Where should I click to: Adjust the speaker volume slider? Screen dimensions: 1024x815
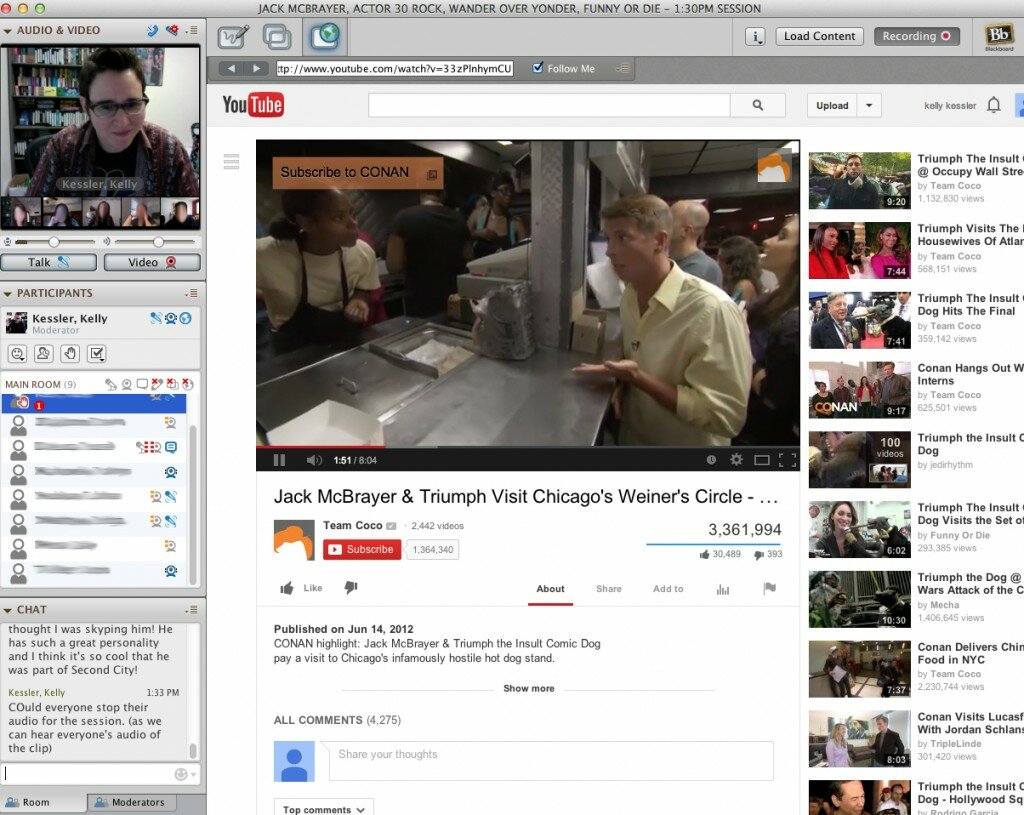[x=158, y=242]
